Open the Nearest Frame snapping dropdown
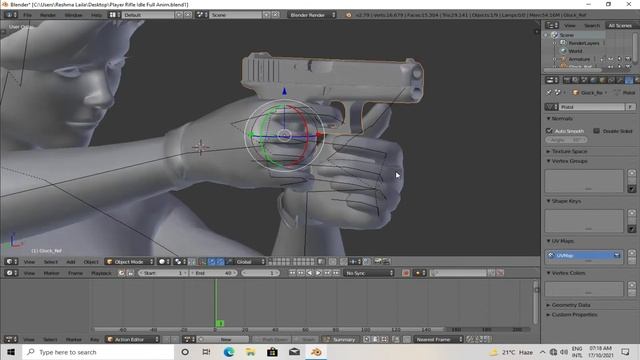This screenshot has width=640, height=360. click(438, 340)
